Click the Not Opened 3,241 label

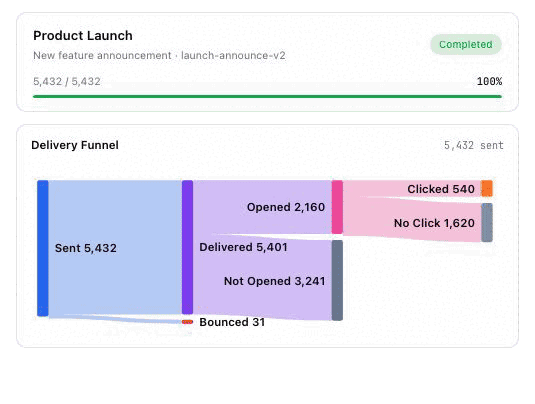pyautogui.click(x=274, y=281)
